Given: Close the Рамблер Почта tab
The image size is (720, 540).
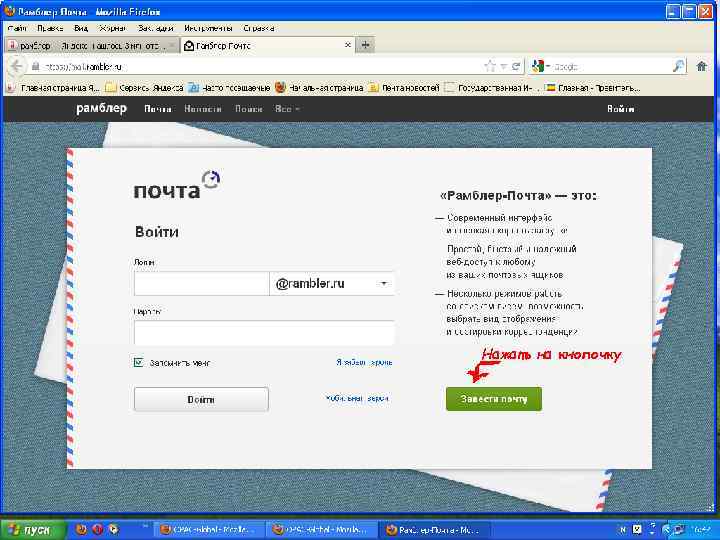Looking at the screenshot, I should click(348, 45).
